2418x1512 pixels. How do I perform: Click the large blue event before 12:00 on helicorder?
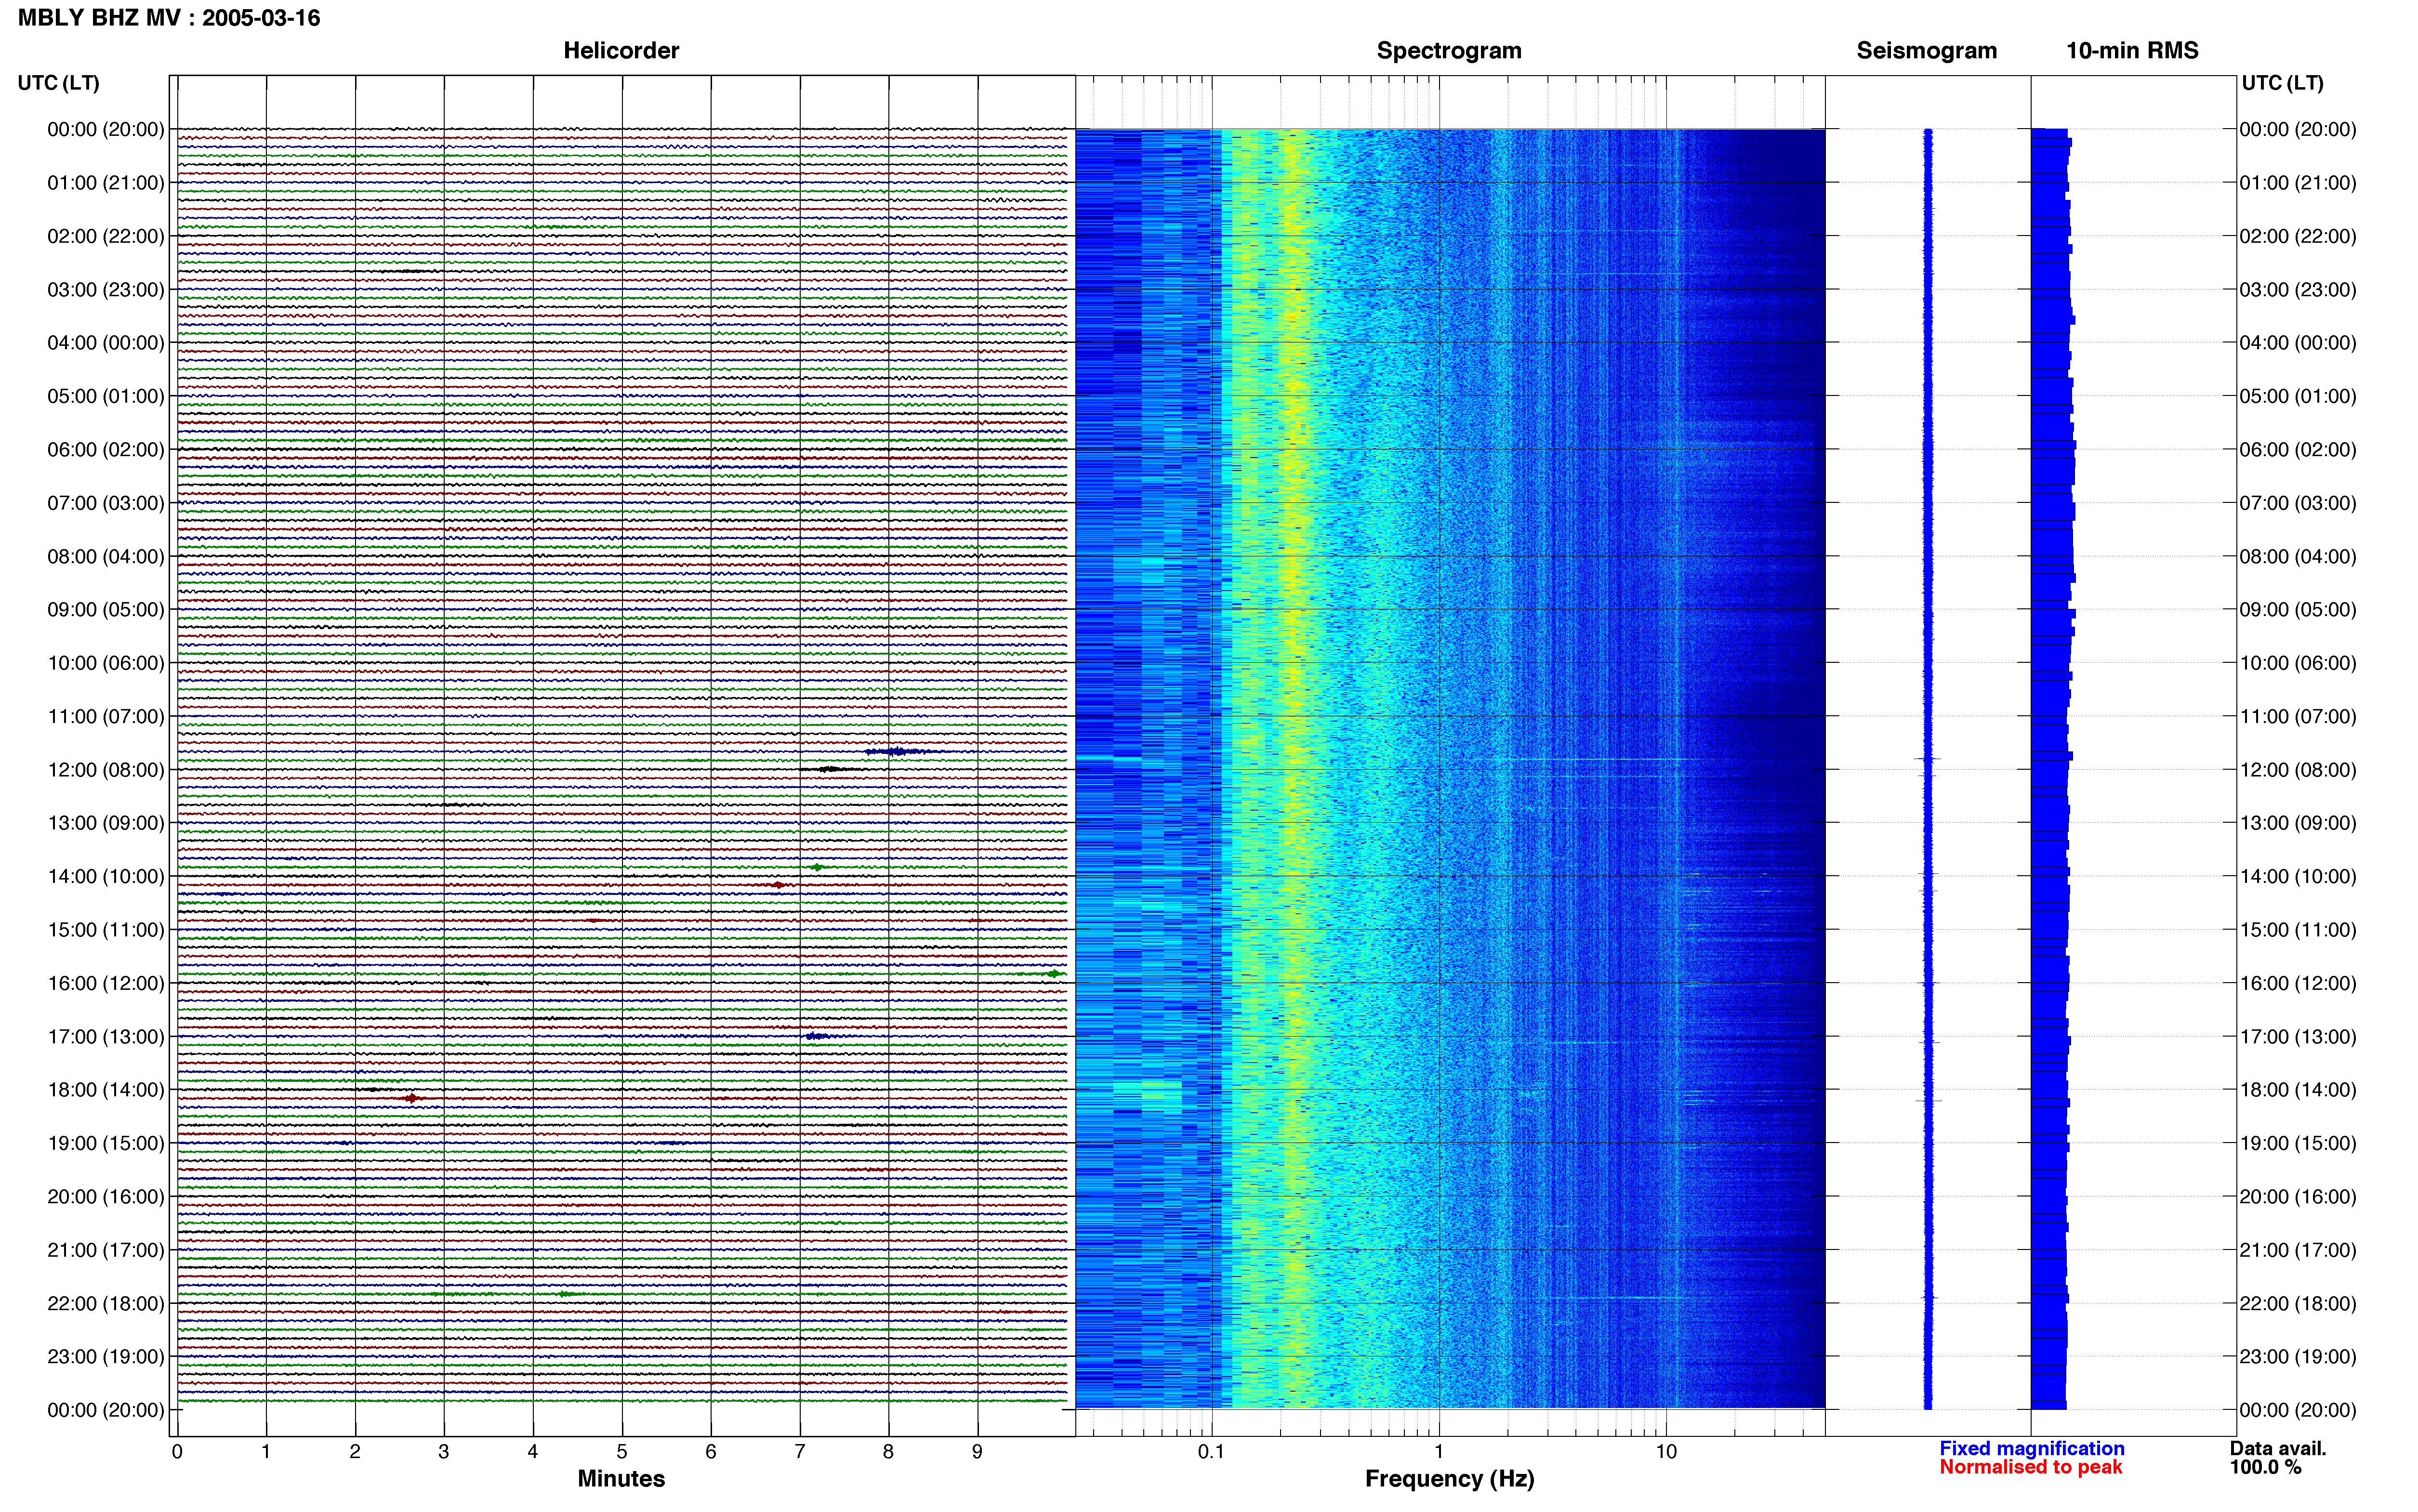899,751
